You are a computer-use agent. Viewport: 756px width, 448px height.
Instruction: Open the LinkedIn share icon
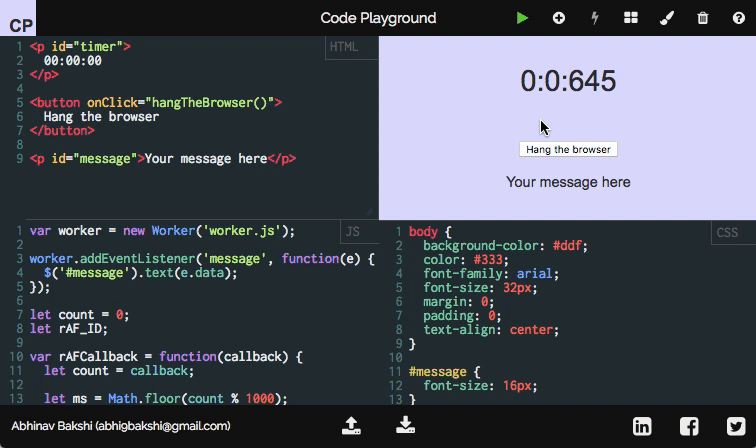(642, 426)
